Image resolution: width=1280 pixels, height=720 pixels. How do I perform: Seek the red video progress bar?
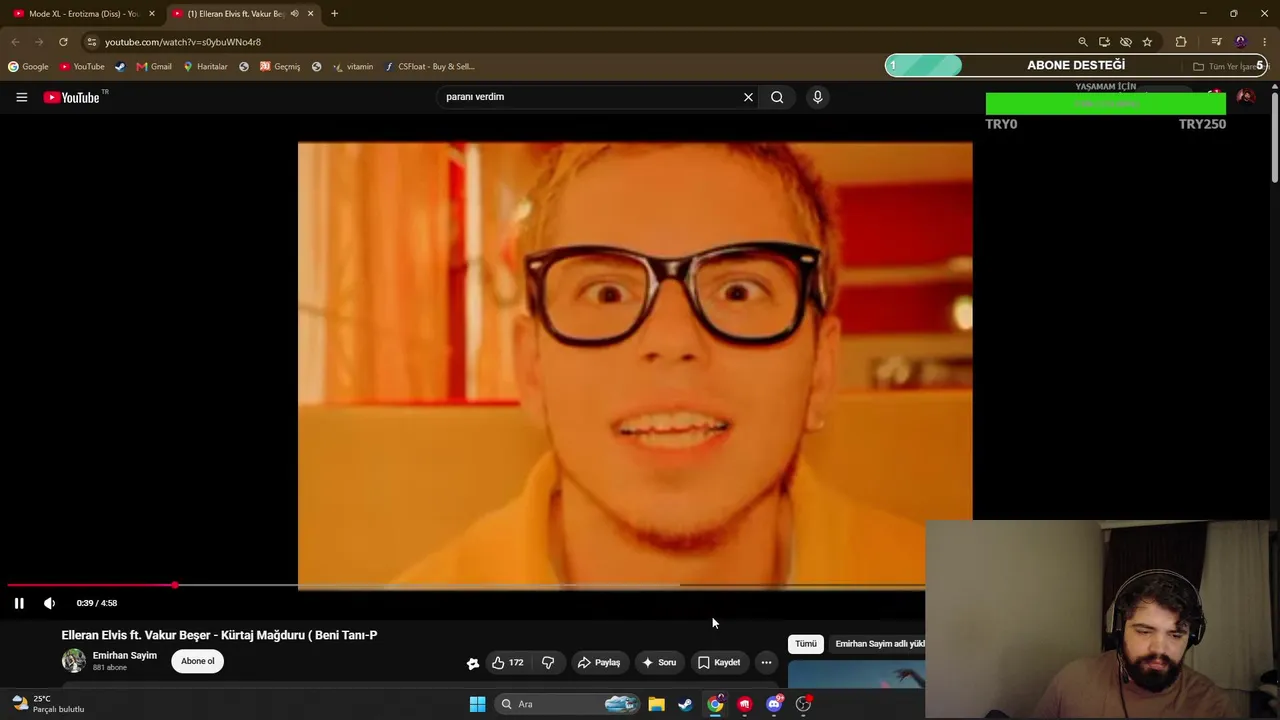(466, 585)
